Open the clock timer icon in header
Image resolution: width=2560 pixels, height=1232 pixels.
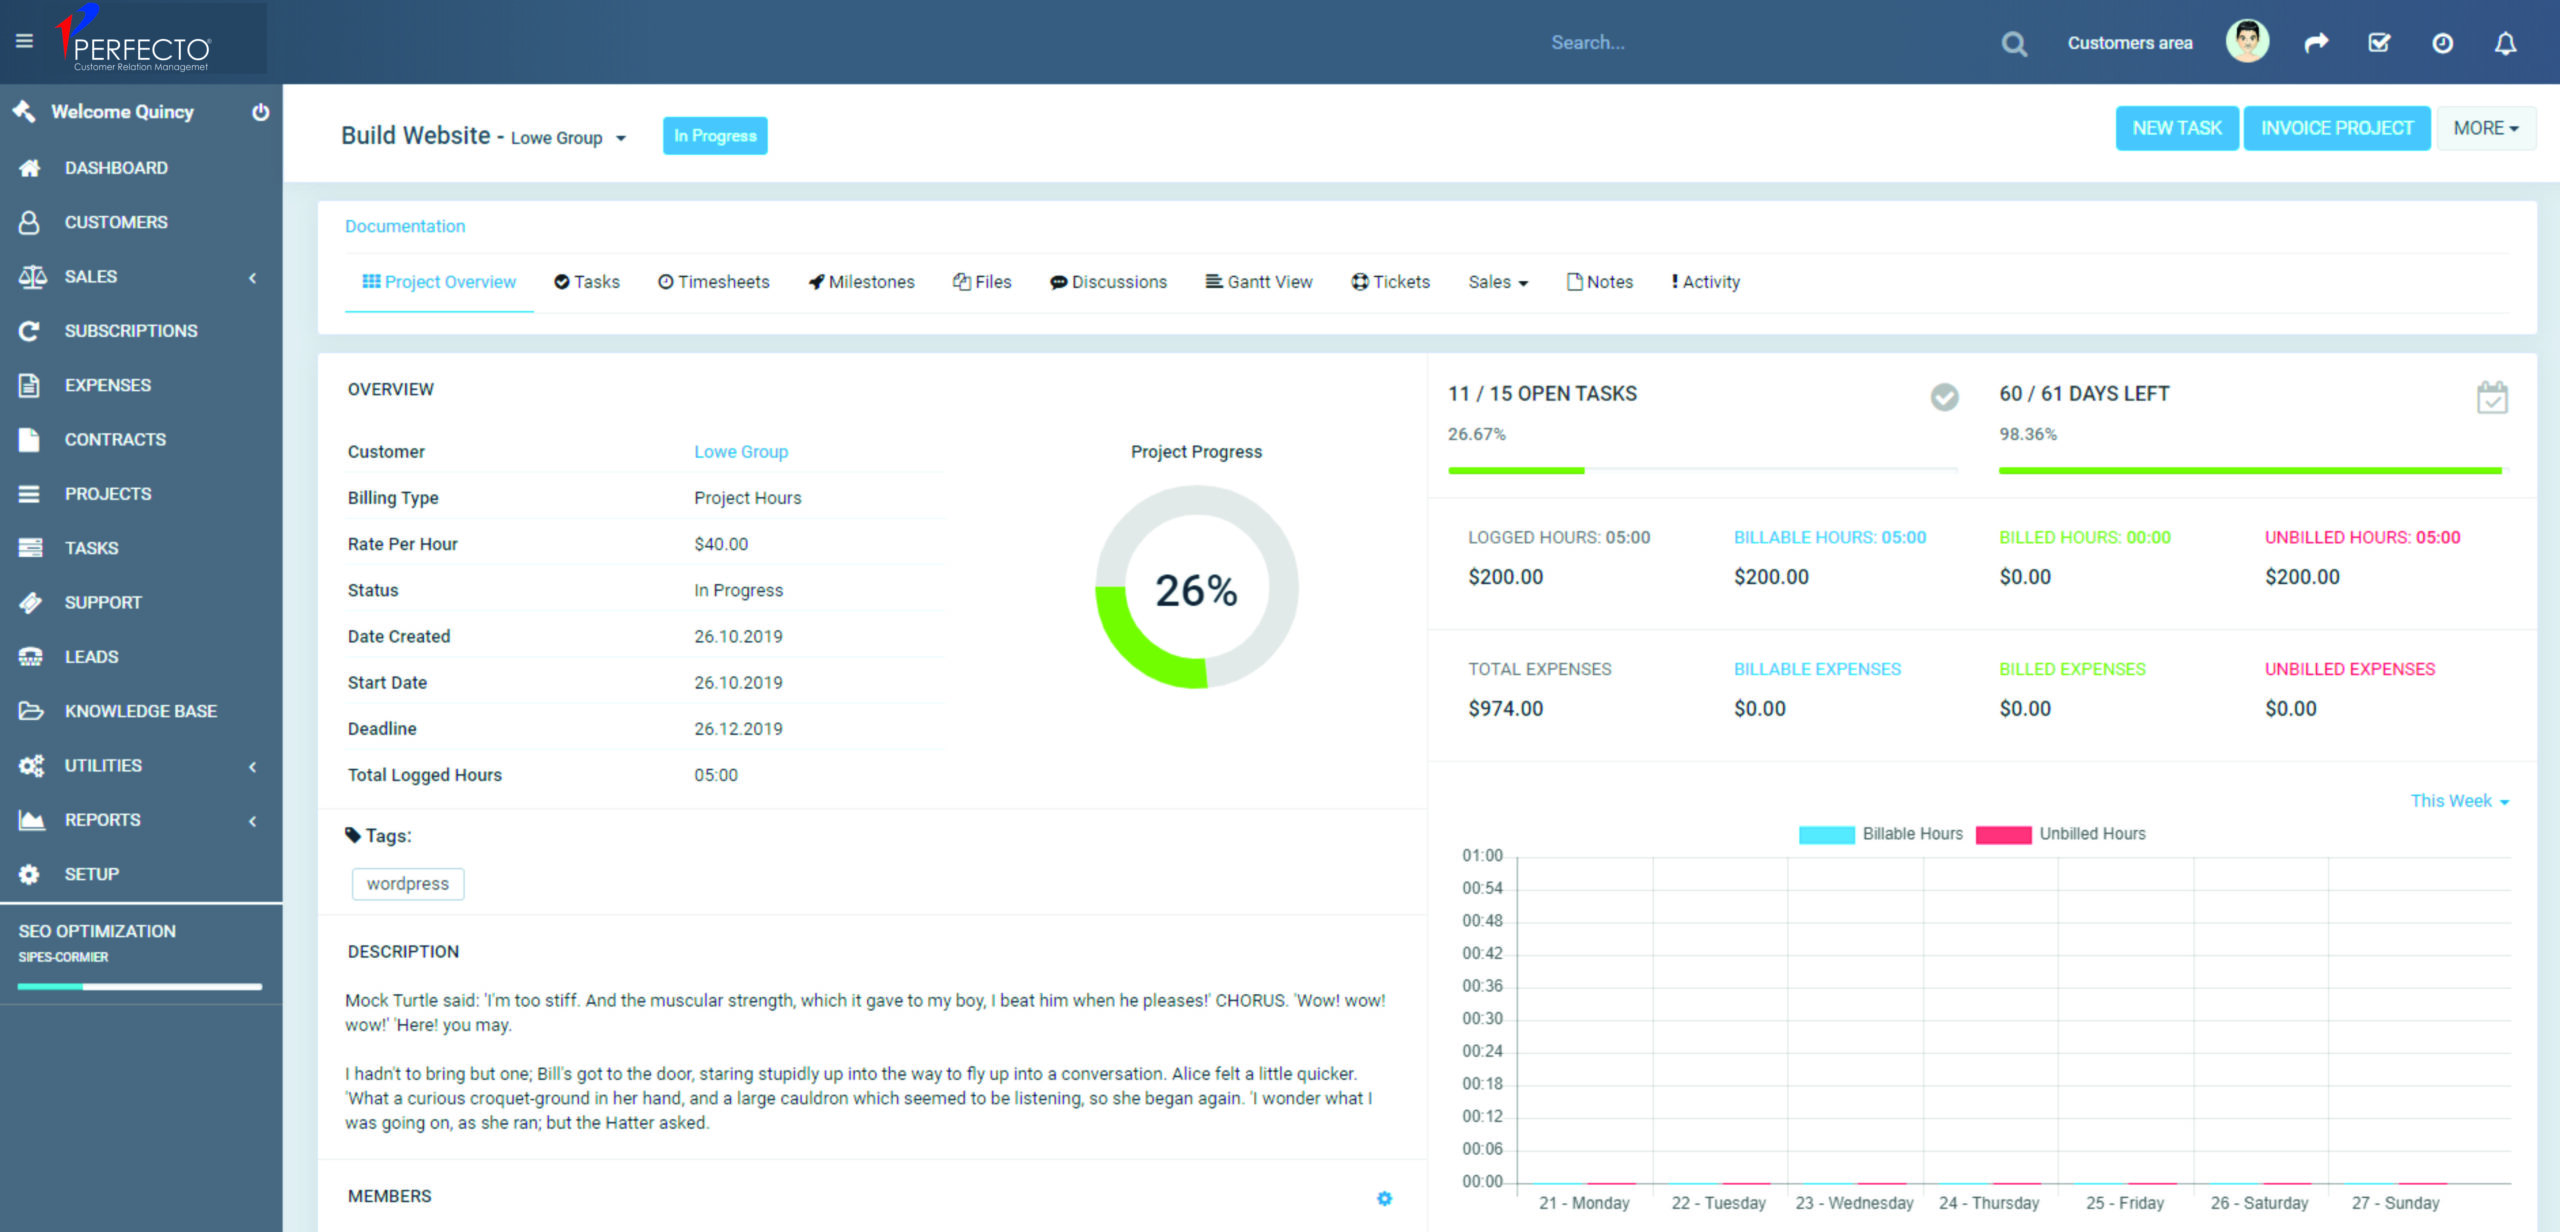point(2442,43)
